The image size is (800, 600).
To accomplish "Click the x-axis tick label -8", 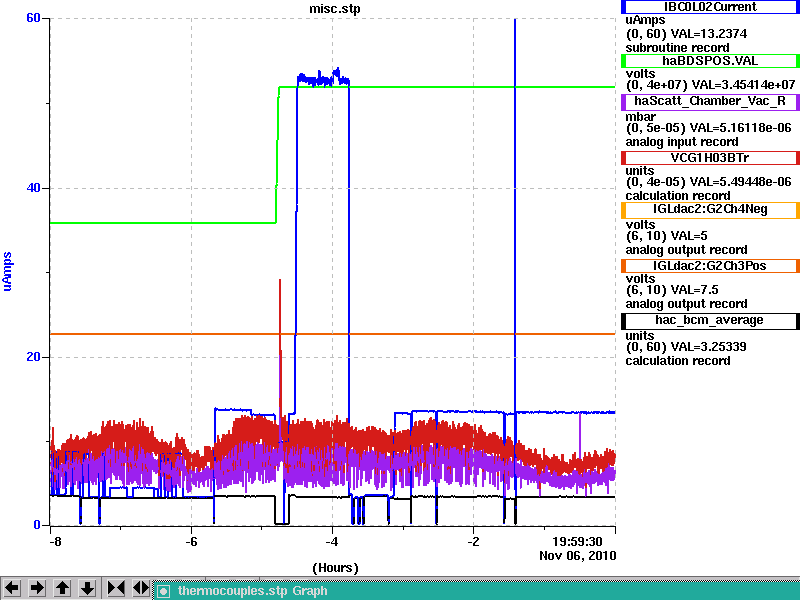I will point(55,541).
